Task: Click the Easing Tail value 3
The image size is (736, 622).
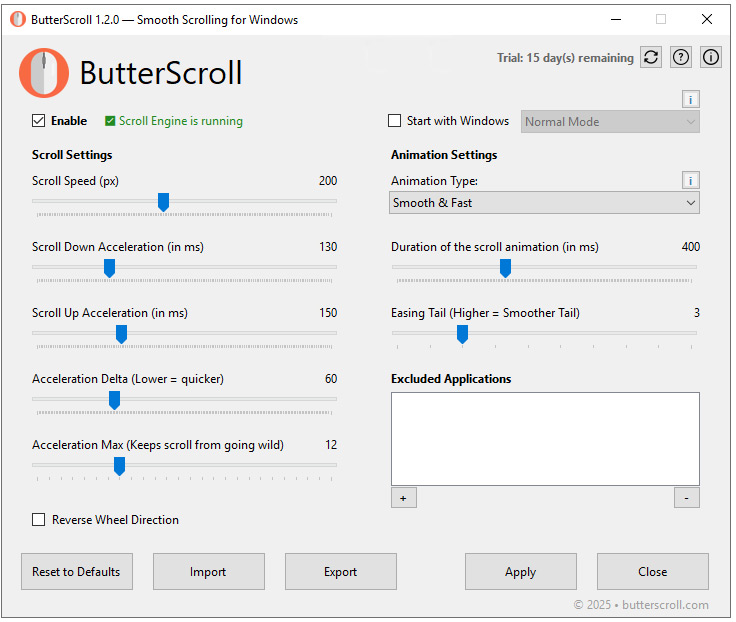Action: click(x=697, y=313)
